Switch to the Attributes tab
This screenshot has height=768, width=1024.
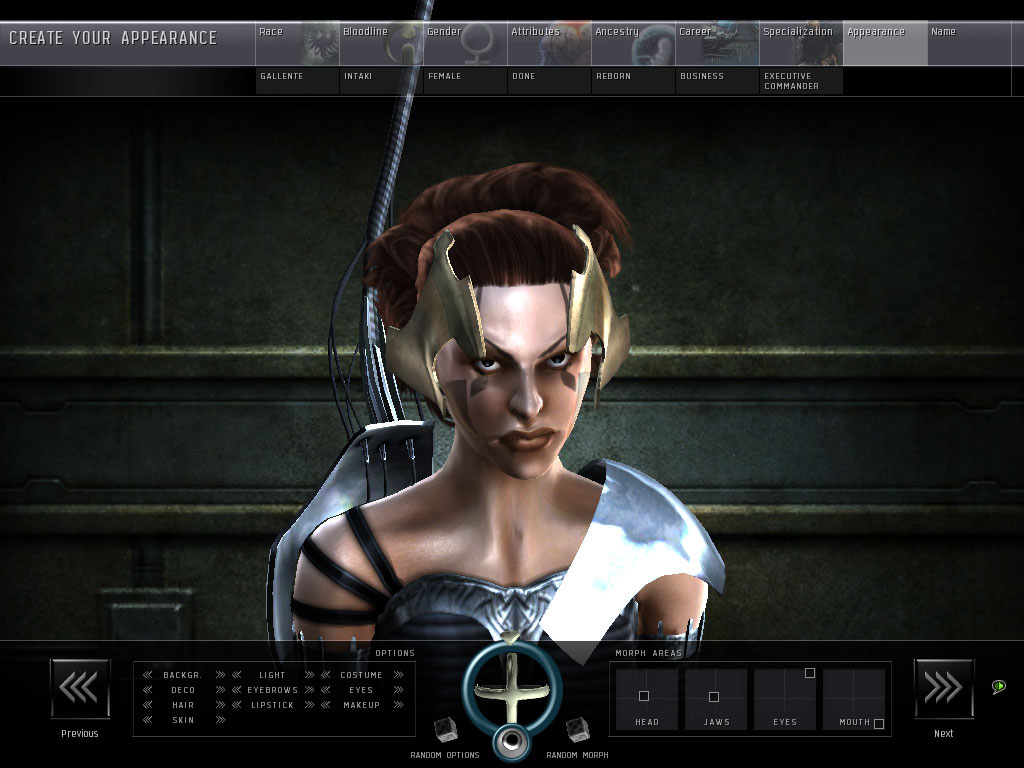tap(550, 43)
